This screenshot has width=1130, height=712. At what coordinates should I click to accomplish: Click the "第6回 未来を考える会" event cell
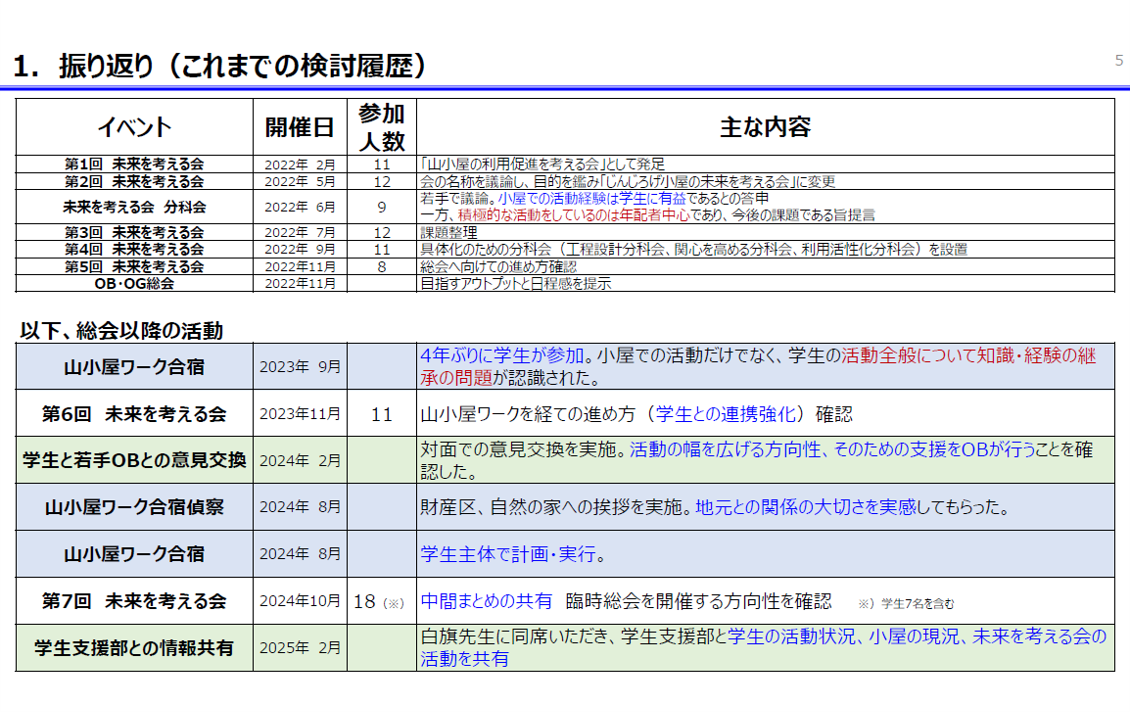(x=135, y=414)
